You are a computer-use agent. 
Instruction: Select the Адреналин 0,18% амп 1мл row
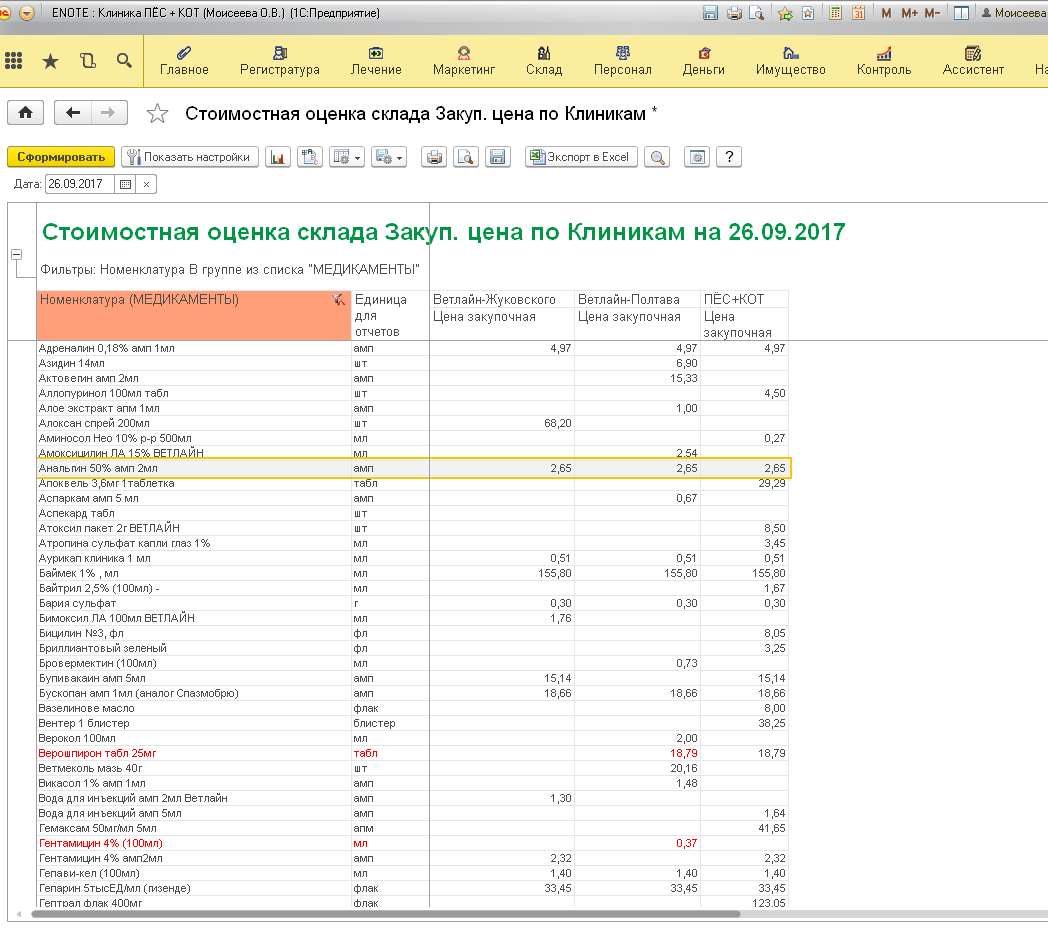(x=412, y=348)
